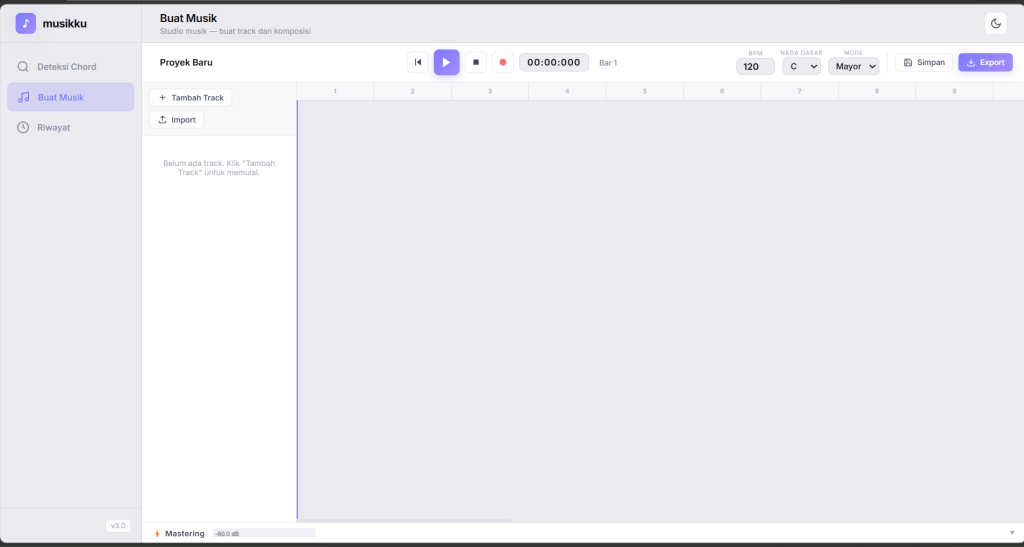Click the Tambah Track button
The height and width of the screenshot is (547, 1024).
coord(191,98)
